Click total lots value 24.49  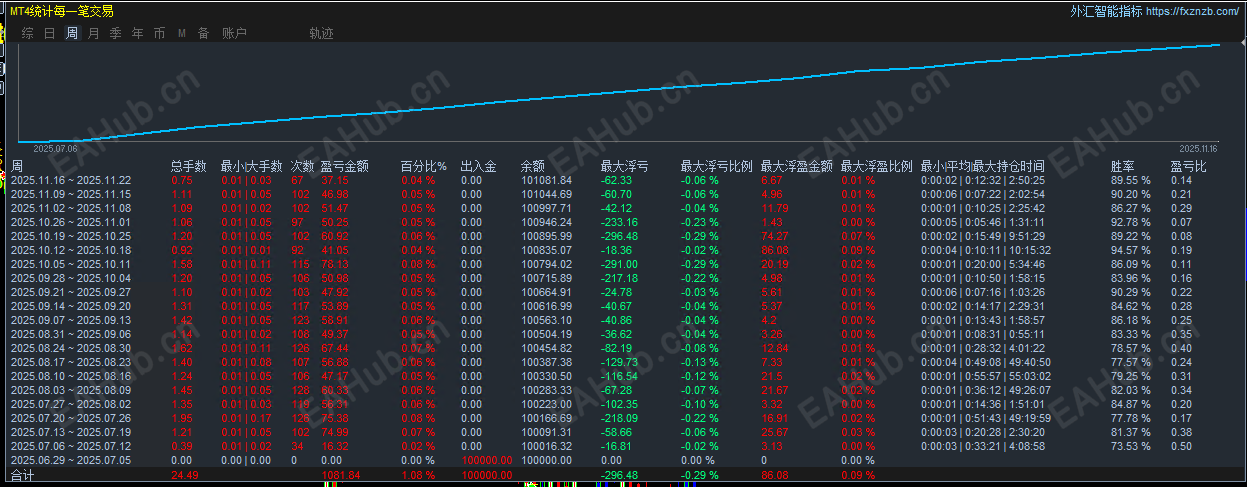pos(185,475)
